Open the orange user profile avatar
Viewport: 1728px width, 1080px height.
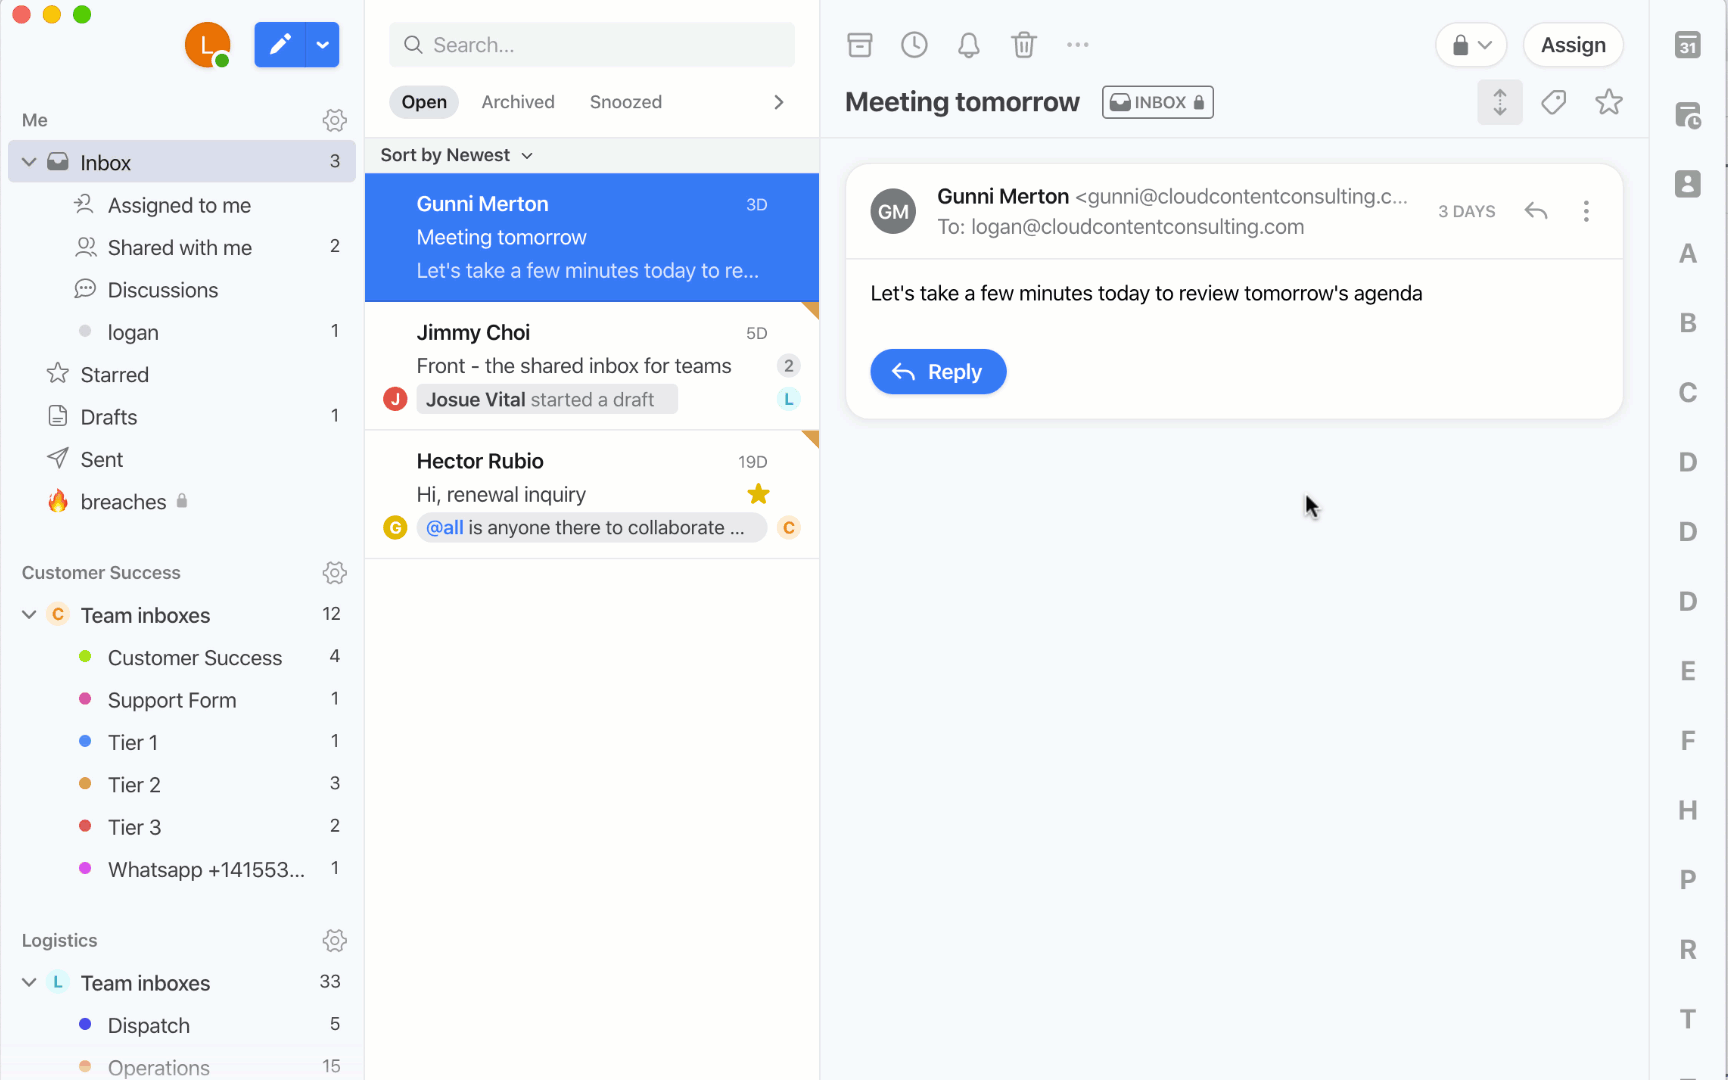208,45
